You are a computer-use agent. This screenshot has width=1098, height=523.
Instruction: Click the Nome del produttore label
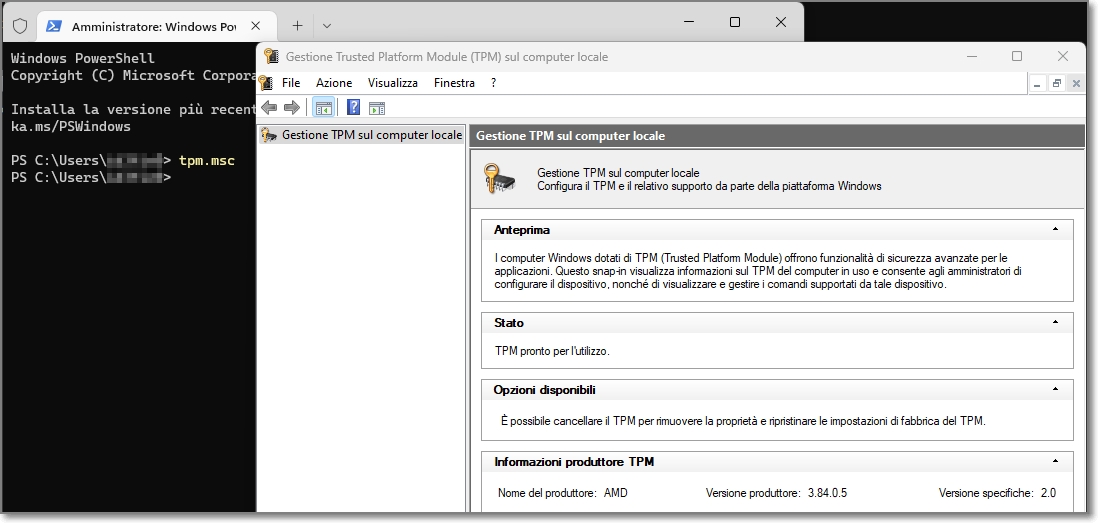547,493
